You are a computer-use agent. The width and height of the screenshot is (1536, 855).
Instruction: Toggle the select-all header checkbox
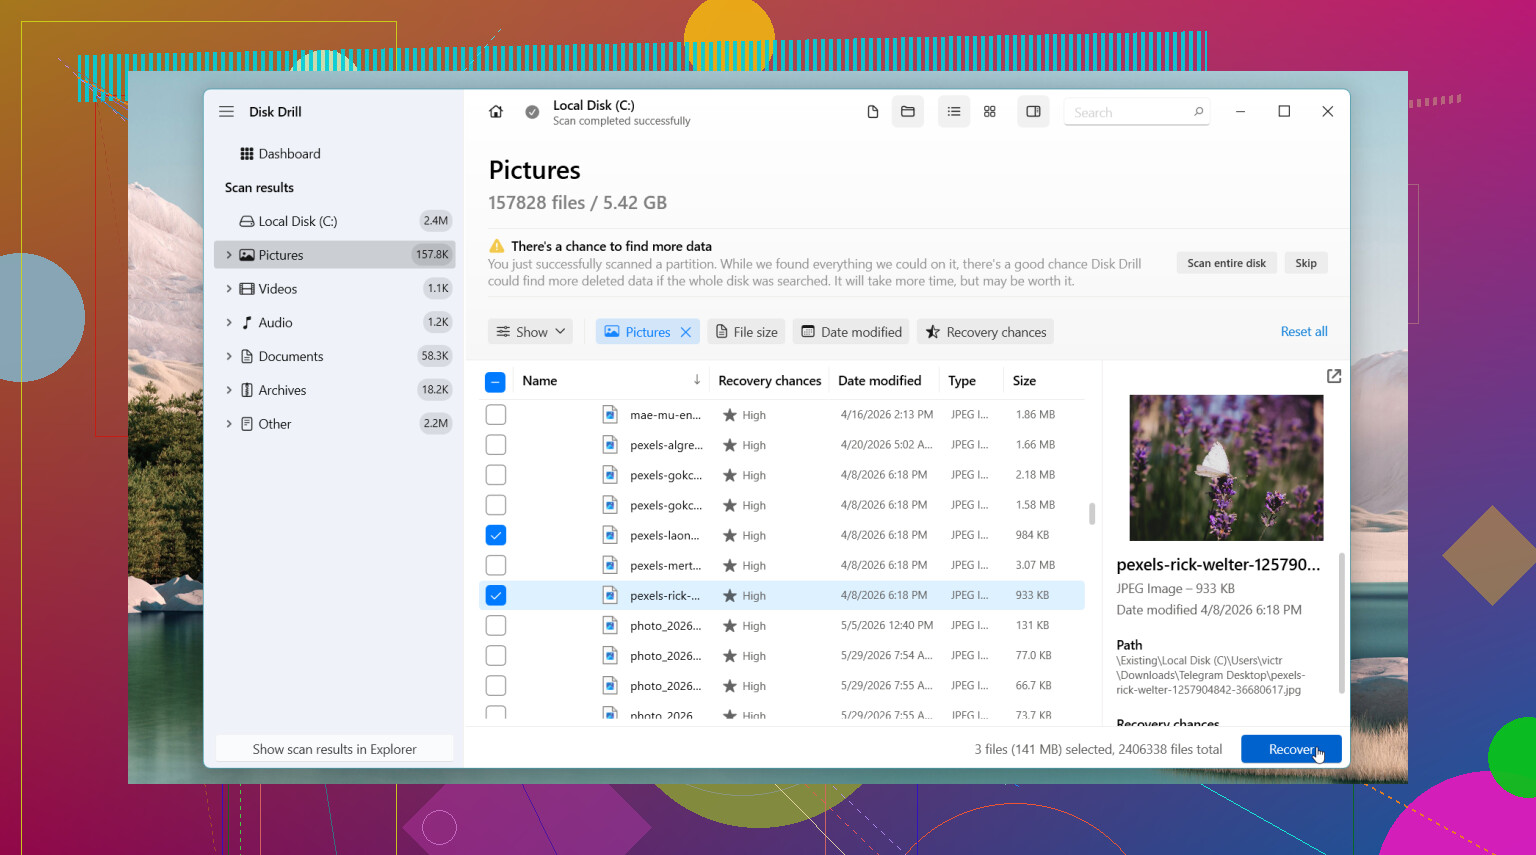[495, 382]
